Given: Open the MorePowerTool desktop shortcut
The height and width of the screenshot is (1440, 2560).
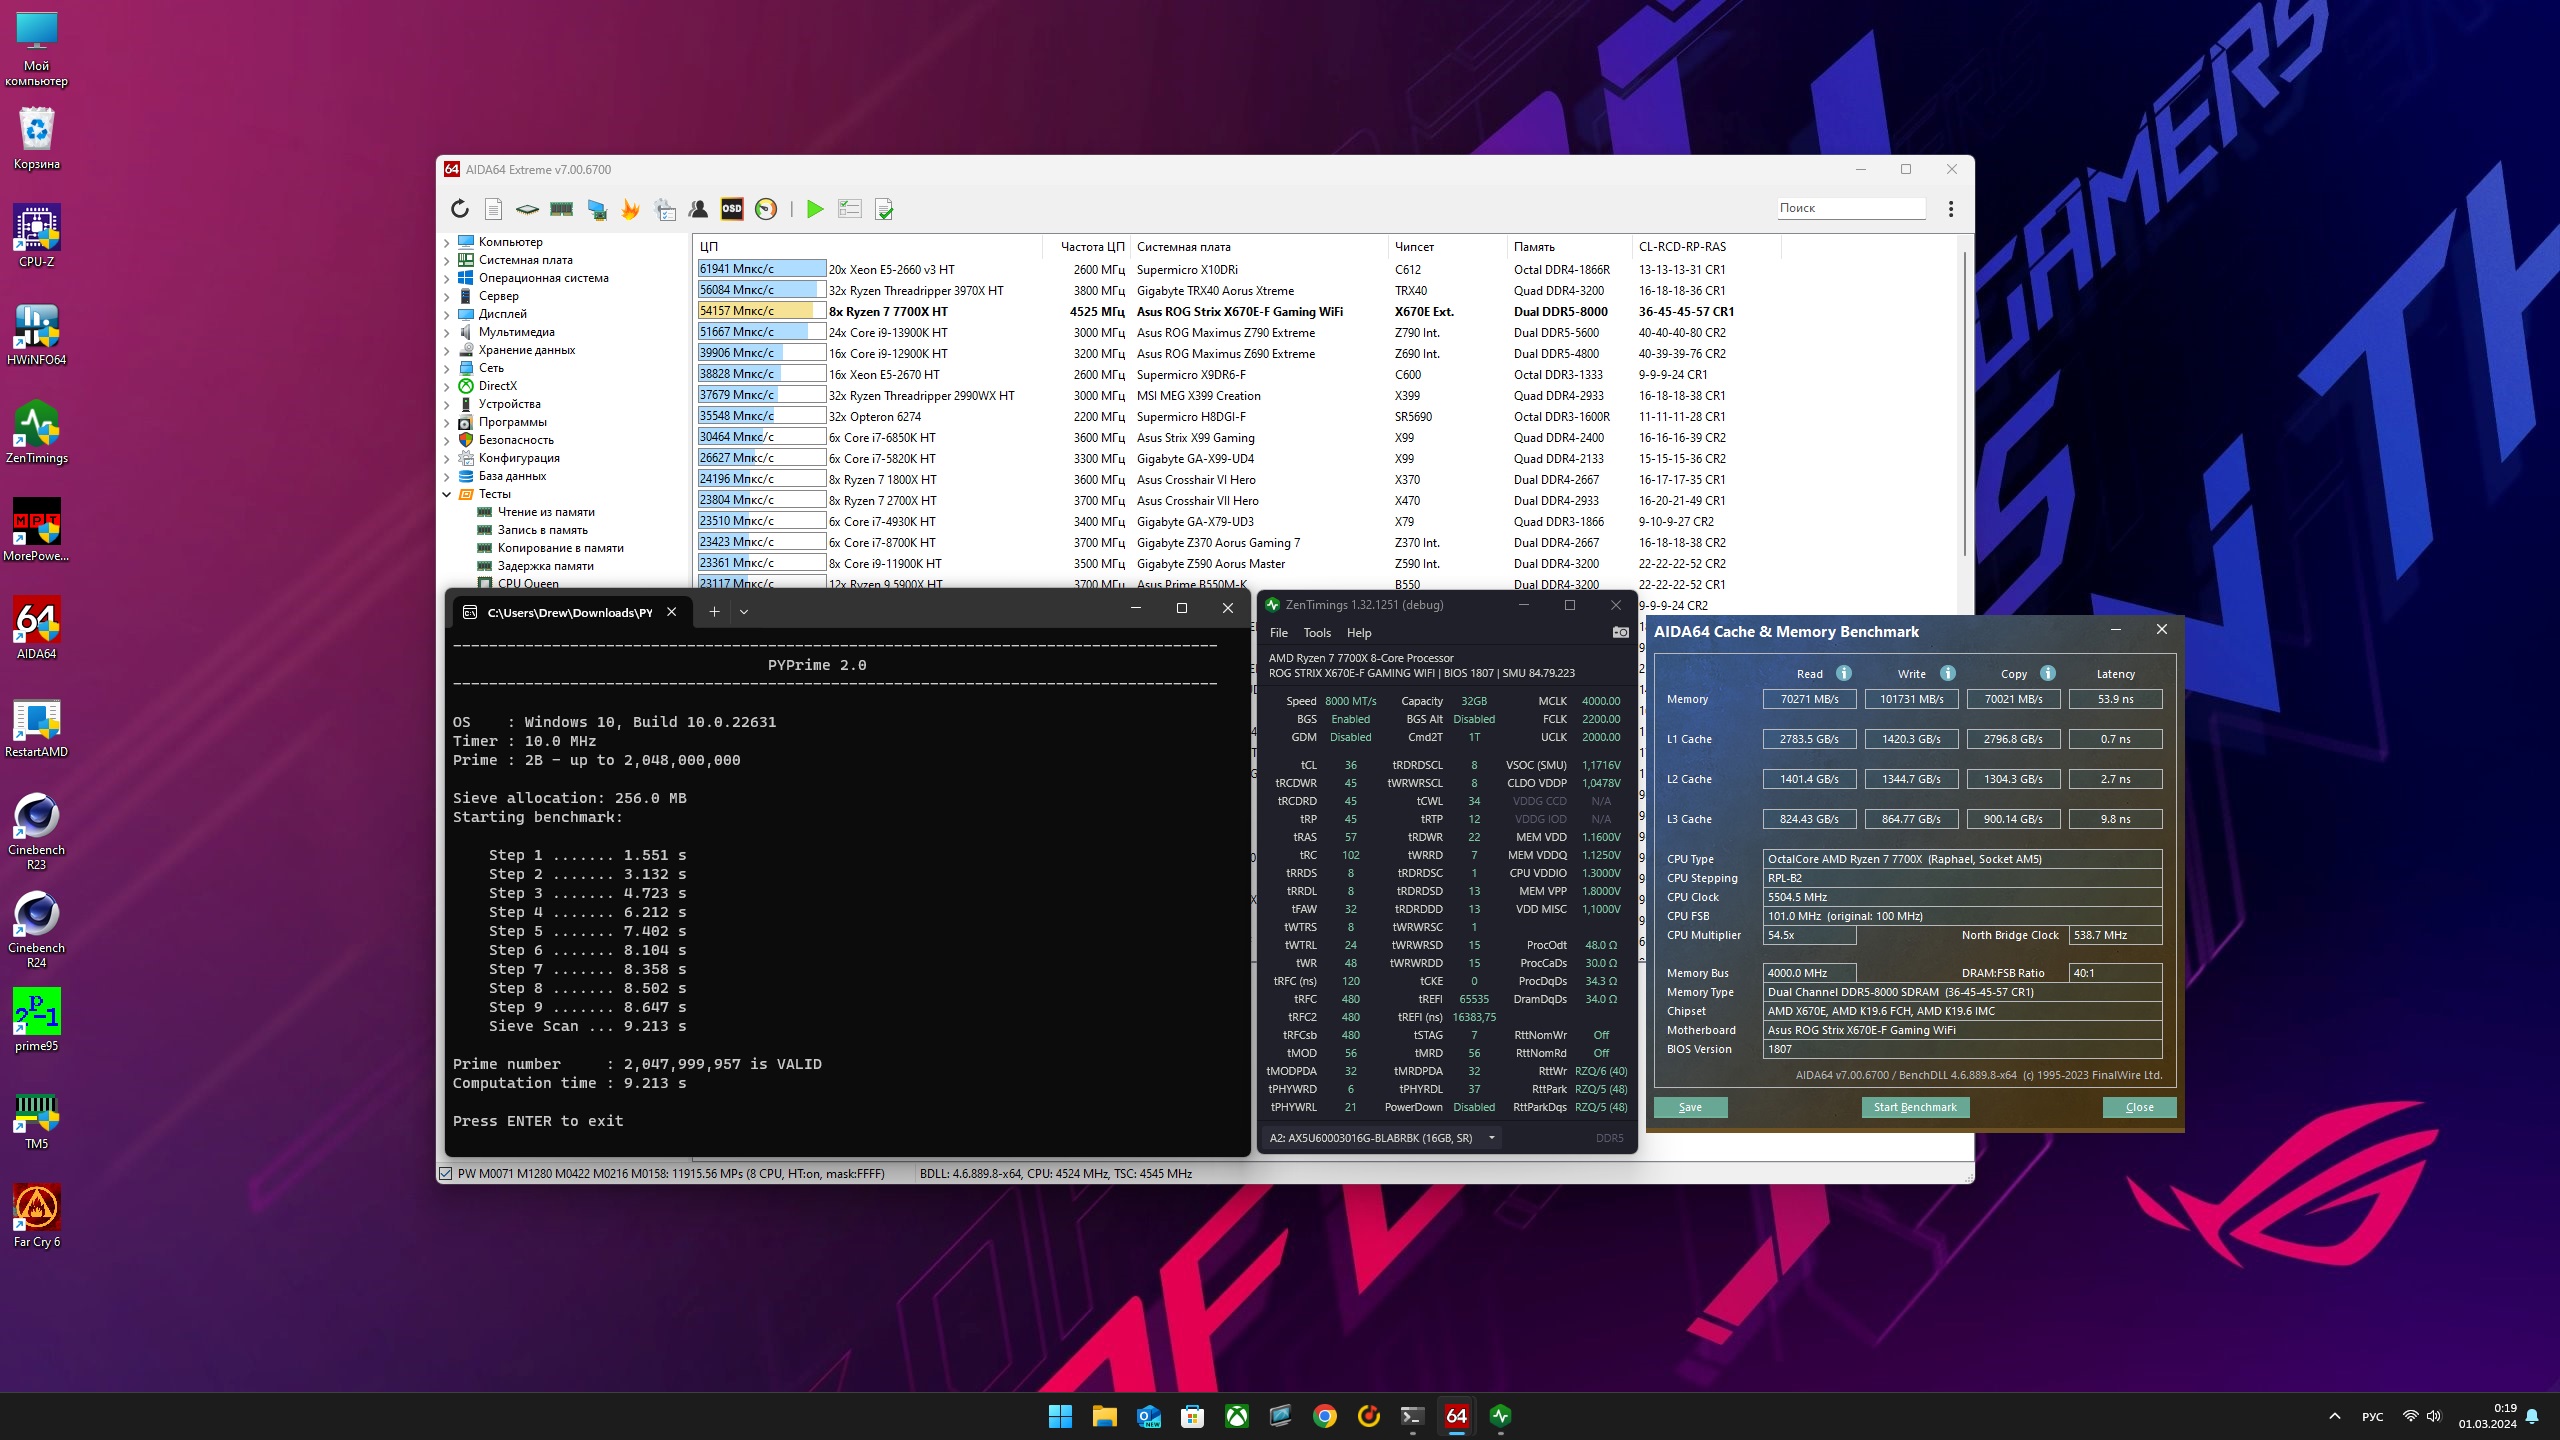Looking at the screenshot, I should (37, 530).
